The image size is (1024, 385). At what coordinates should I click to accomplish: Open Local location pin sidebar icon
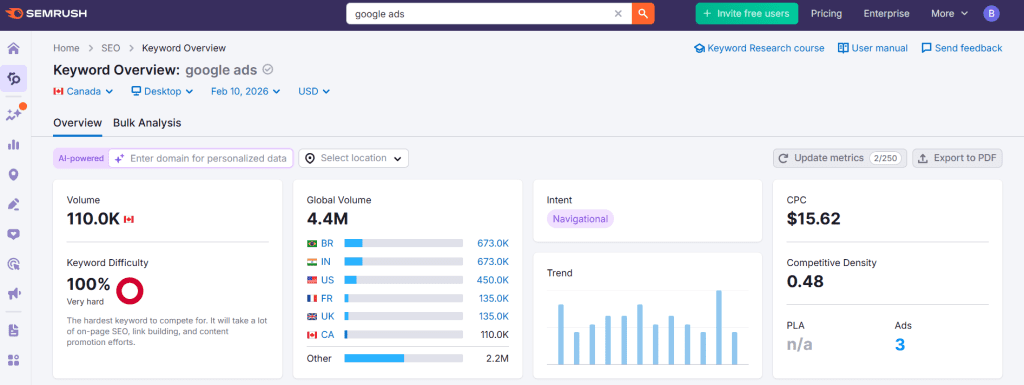pos(14,174)
